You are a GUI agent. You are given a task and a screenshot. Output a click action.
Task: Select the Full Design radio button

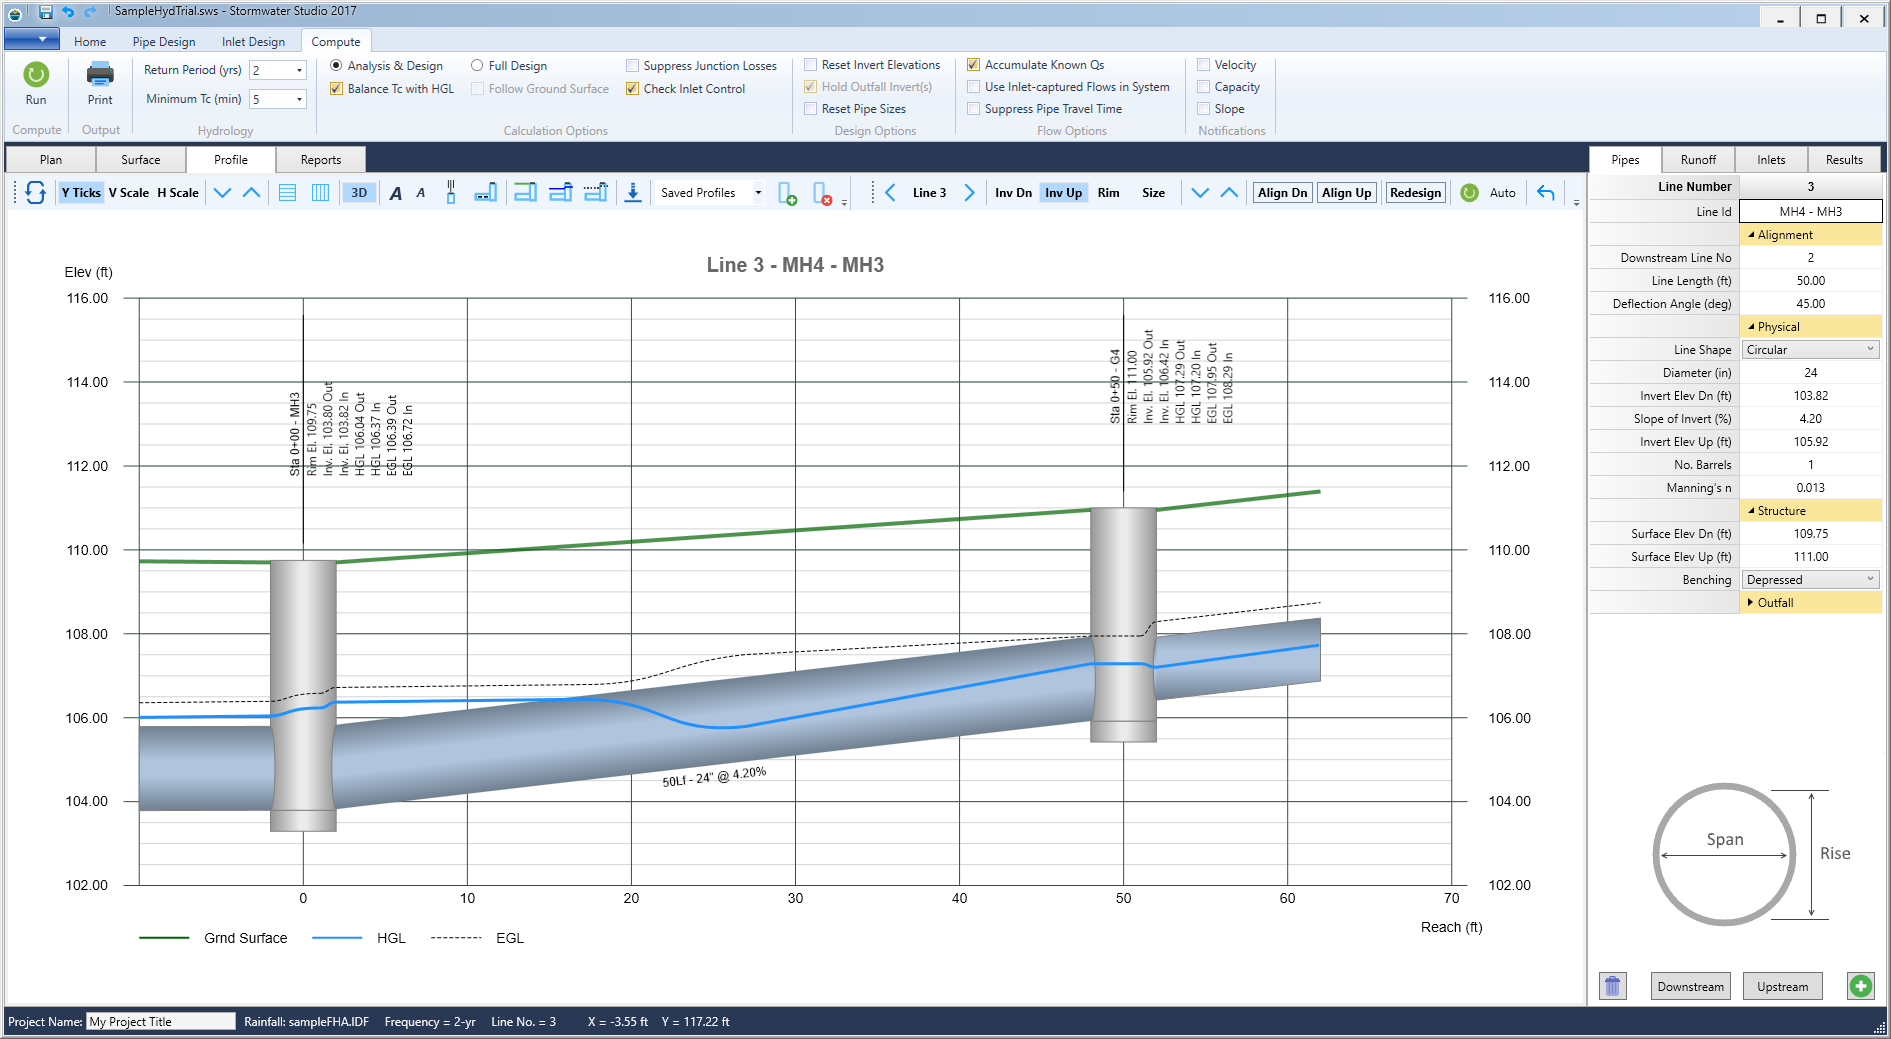478,64
